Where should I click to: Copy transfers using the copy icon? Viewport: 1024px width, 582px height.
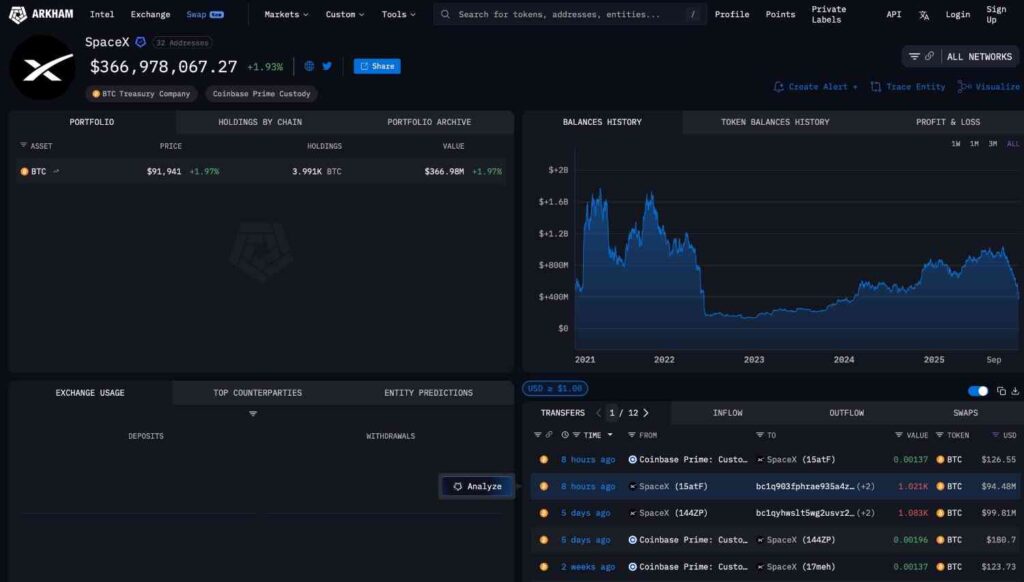(x=1002, y=391)
